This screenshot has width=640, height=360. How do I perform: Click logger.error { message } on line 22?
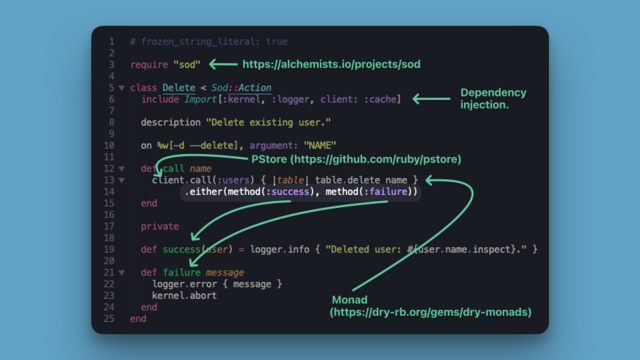(x=217, y=284)
